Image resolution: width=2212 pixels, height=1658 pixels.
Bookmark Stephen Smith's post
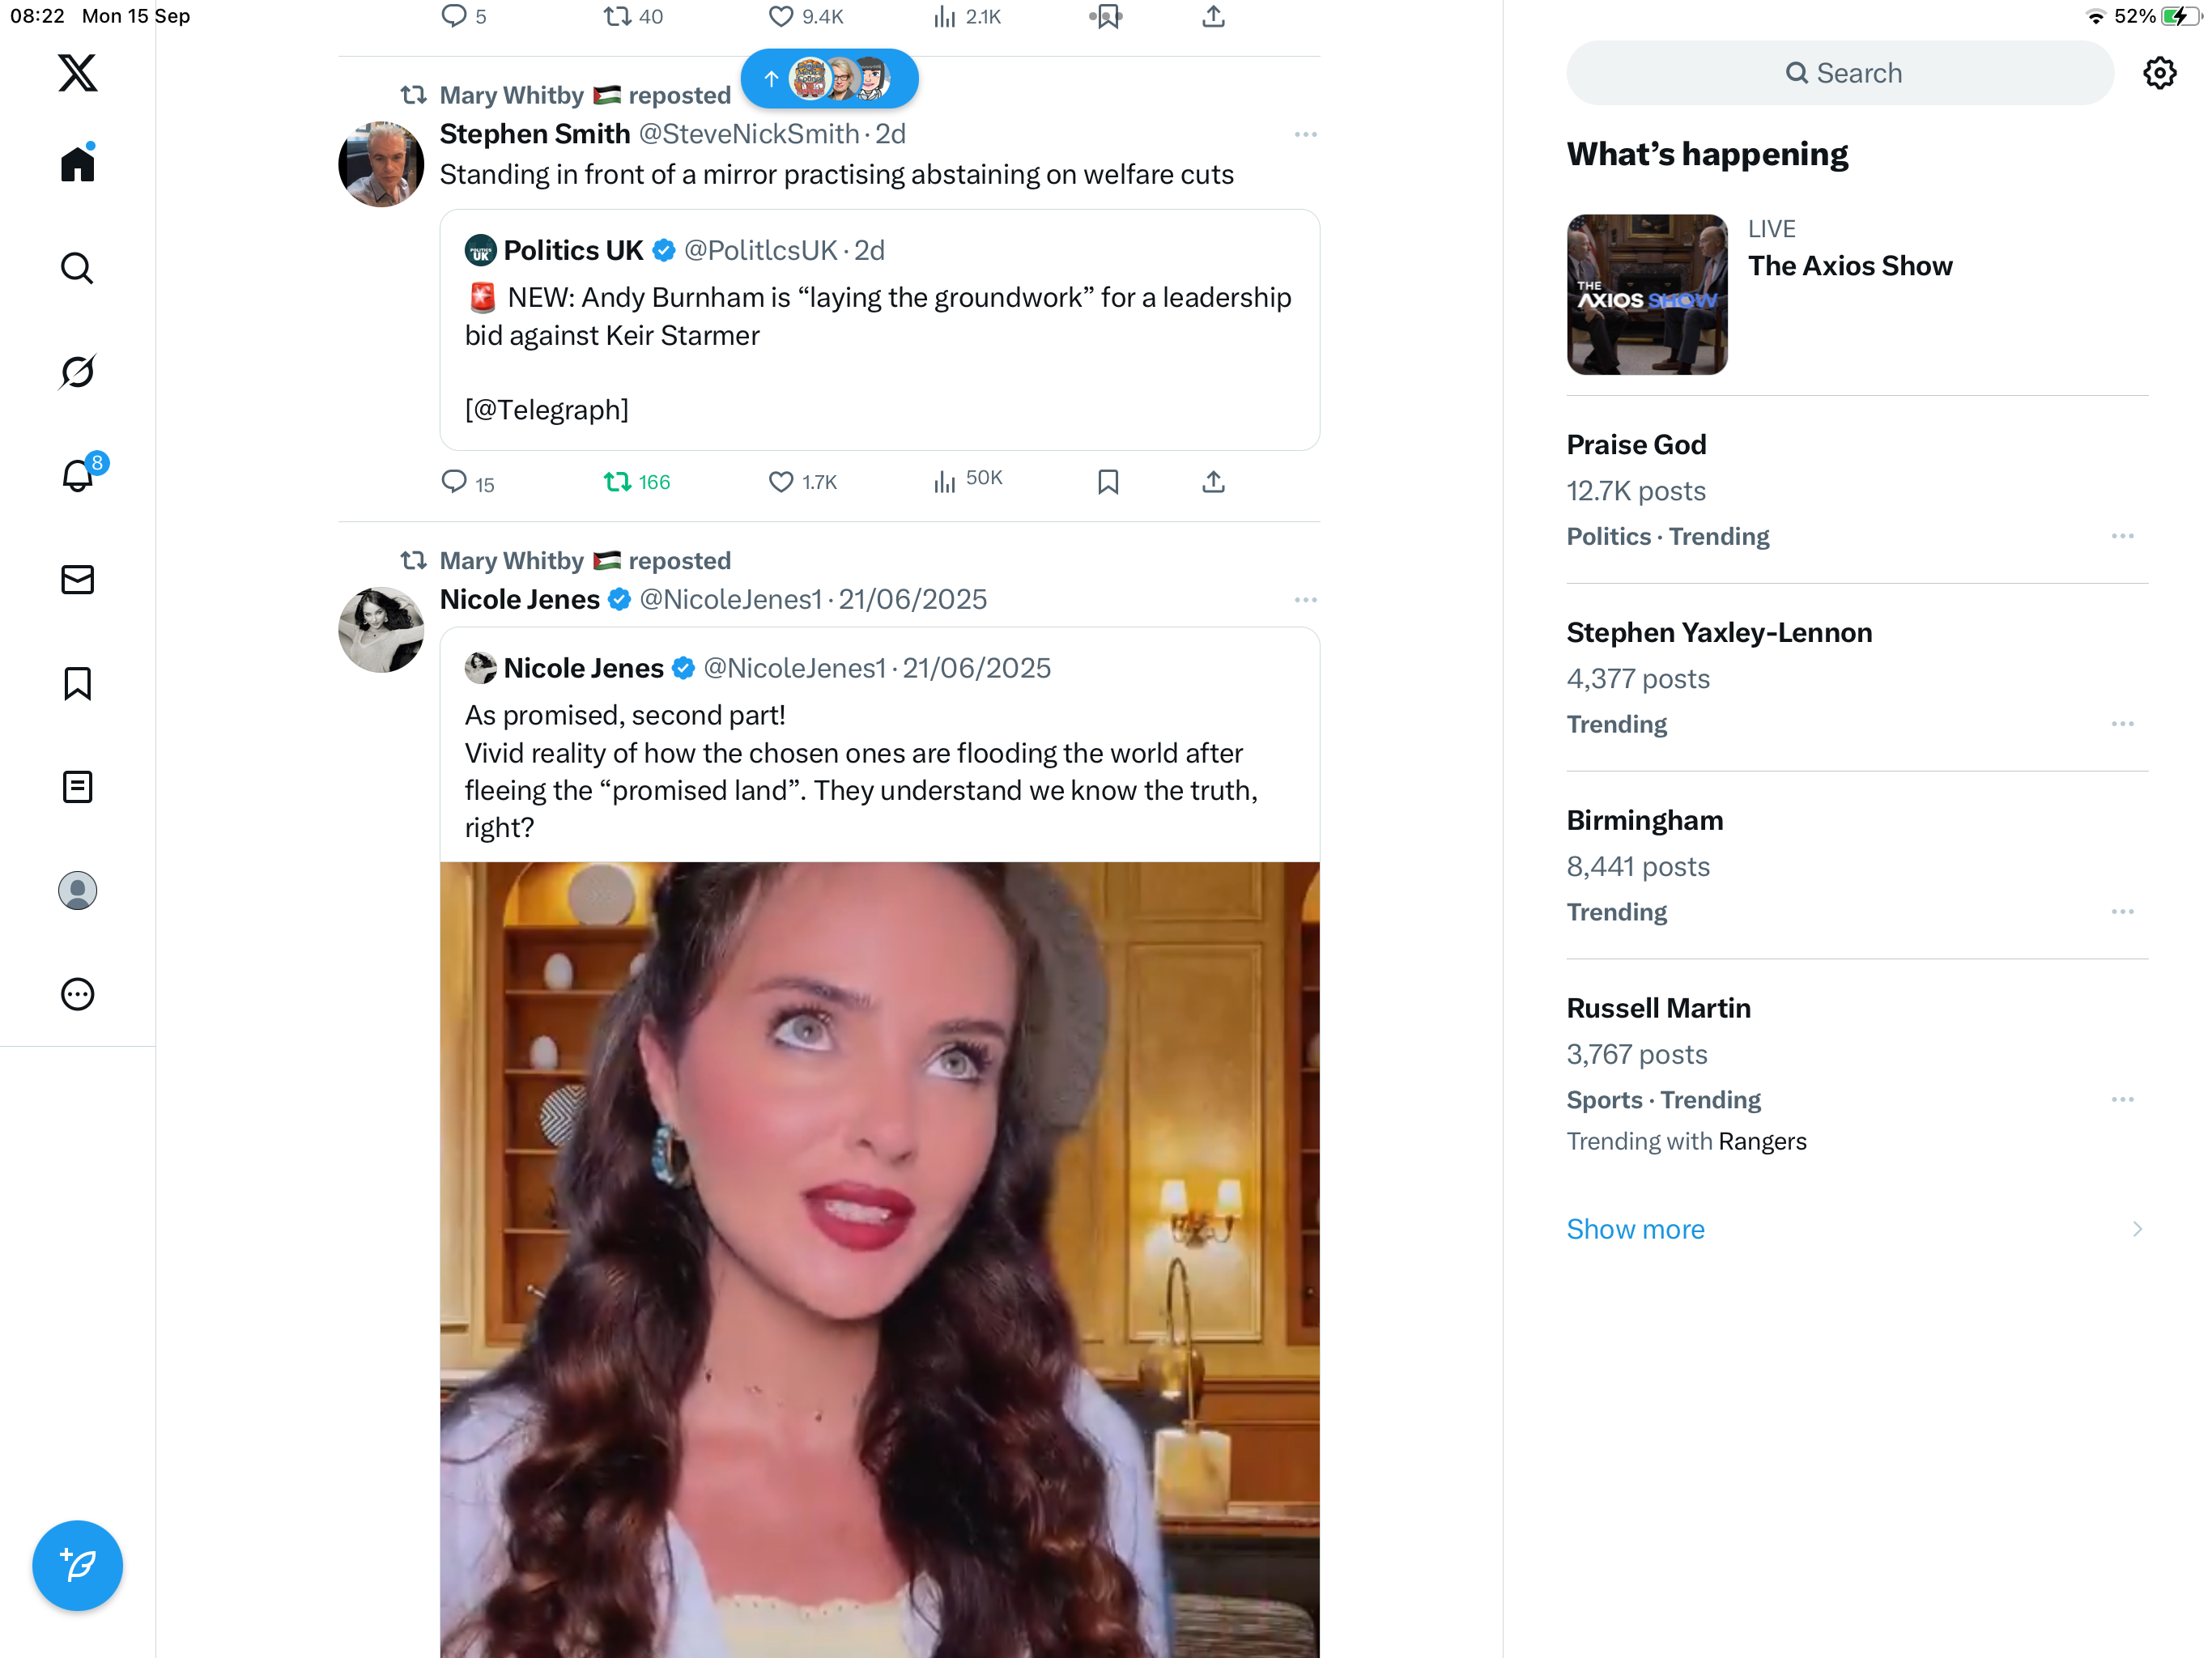coord(1108,482)
